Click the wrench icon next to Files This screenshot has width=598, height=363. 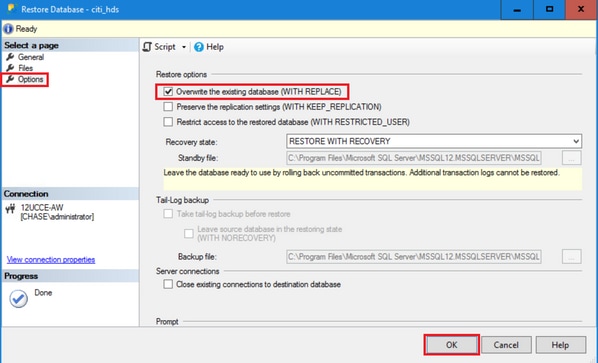point(10,68)
